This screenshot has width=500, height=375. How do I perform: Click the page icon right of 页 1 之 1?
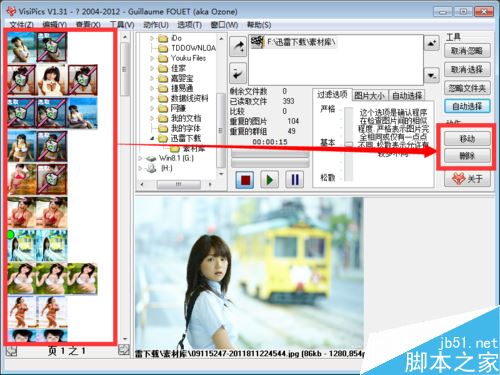pos(124,350)
